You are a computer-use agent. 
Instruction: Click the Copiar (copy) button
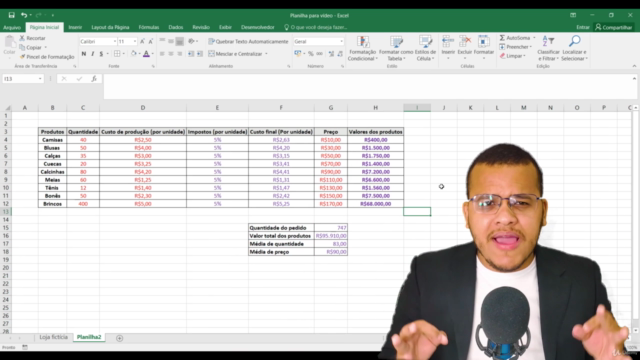pyautogui.click(x=31, y=47)
